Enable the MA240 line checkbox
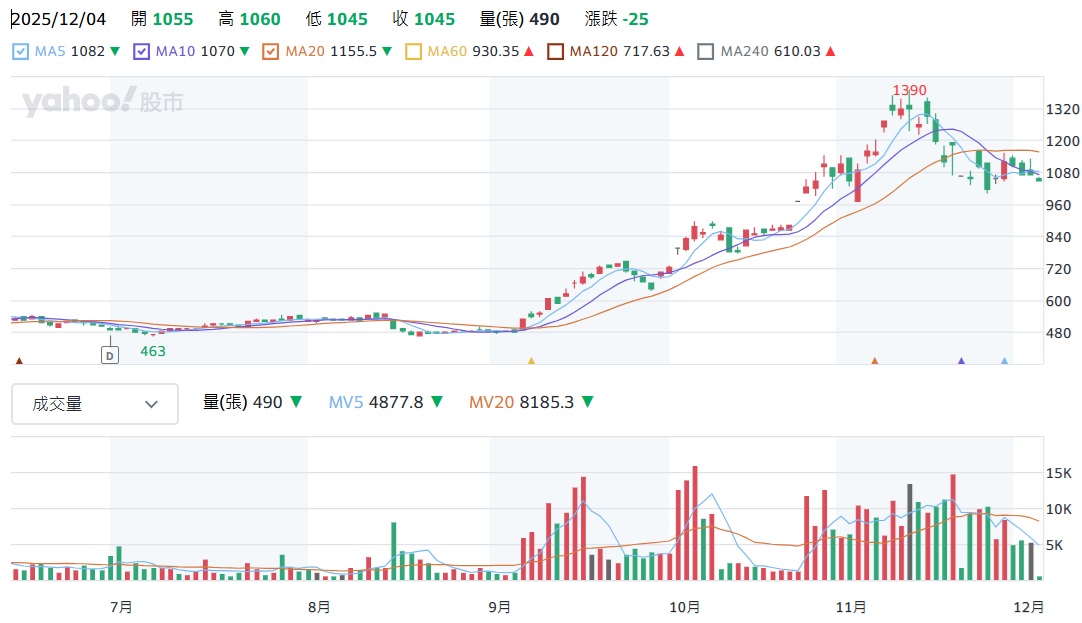Viewport: 1082px width, 623px height. coord(706,51)
